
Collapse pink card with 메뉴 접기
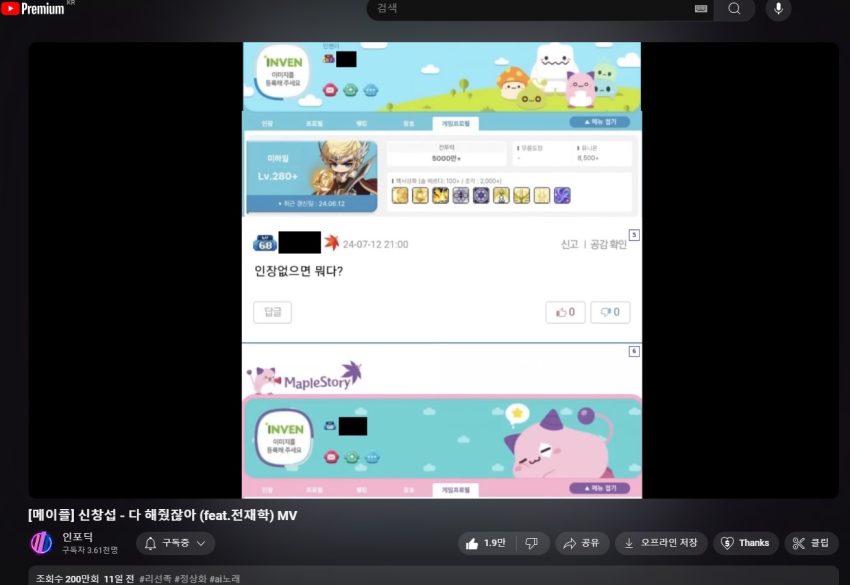pyautogui.click(x=600, y=488)
